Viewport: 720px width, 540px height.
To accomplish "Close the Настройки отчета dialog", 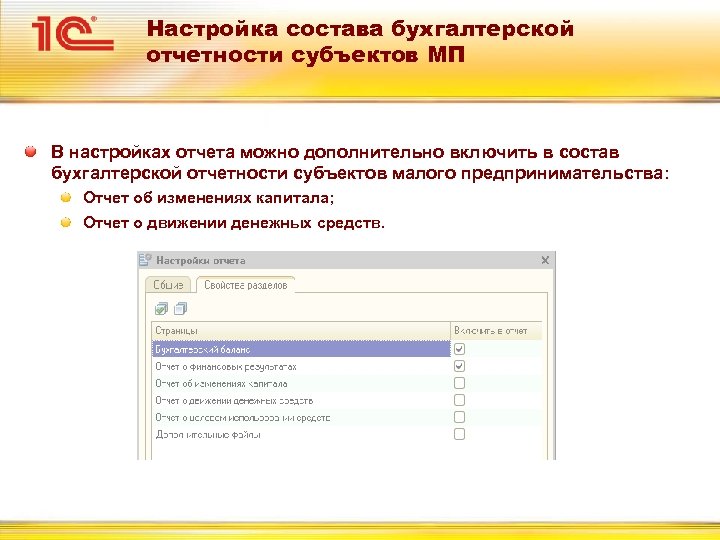I will click(545, 260).
